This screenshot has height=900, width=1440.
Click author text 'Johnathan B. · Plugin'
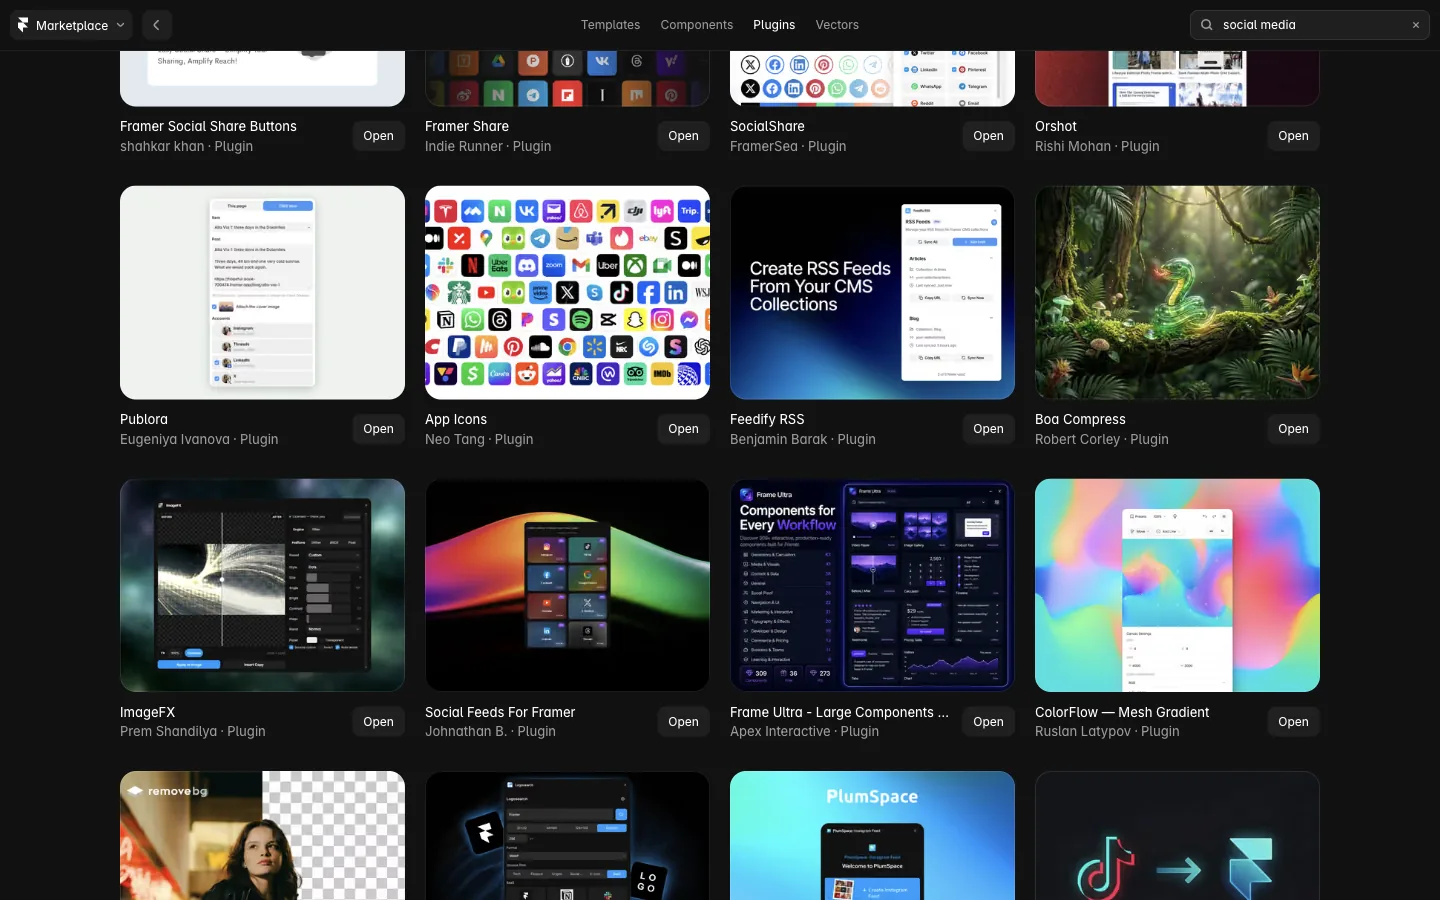pos(490,731)
